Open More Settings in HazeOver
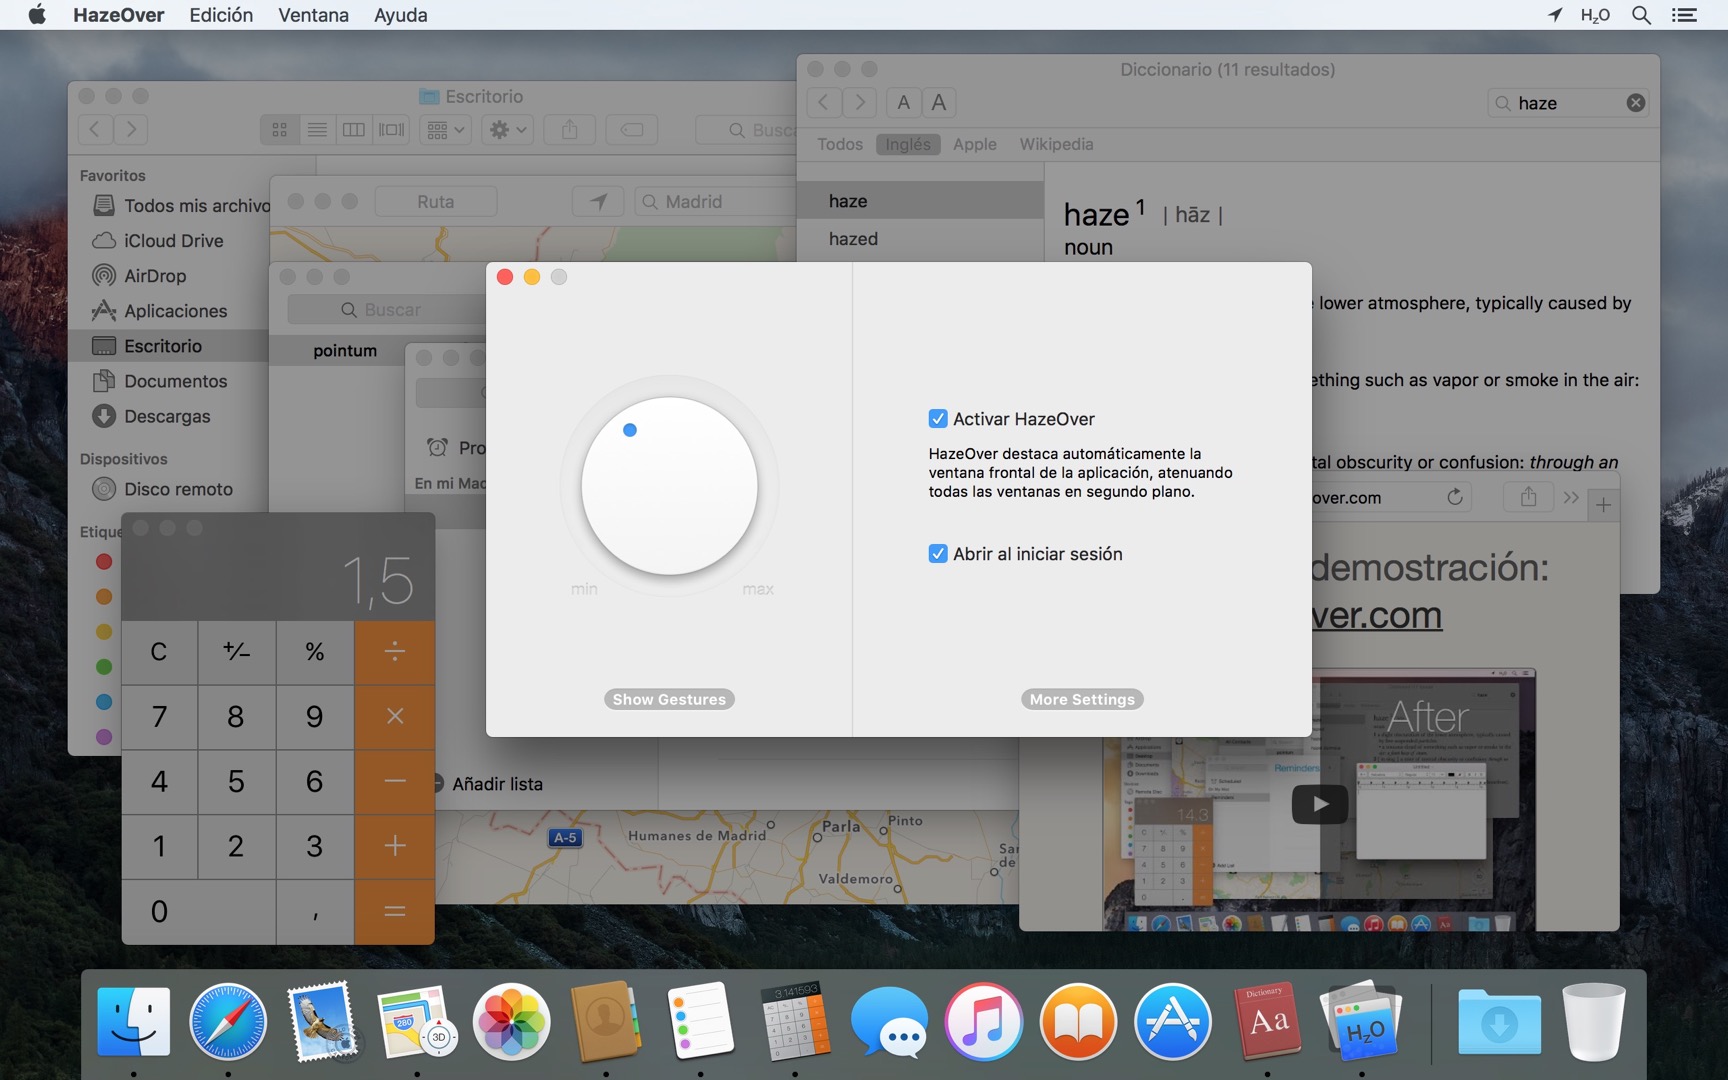1728x1080 pixels. tap(1081, 699)
